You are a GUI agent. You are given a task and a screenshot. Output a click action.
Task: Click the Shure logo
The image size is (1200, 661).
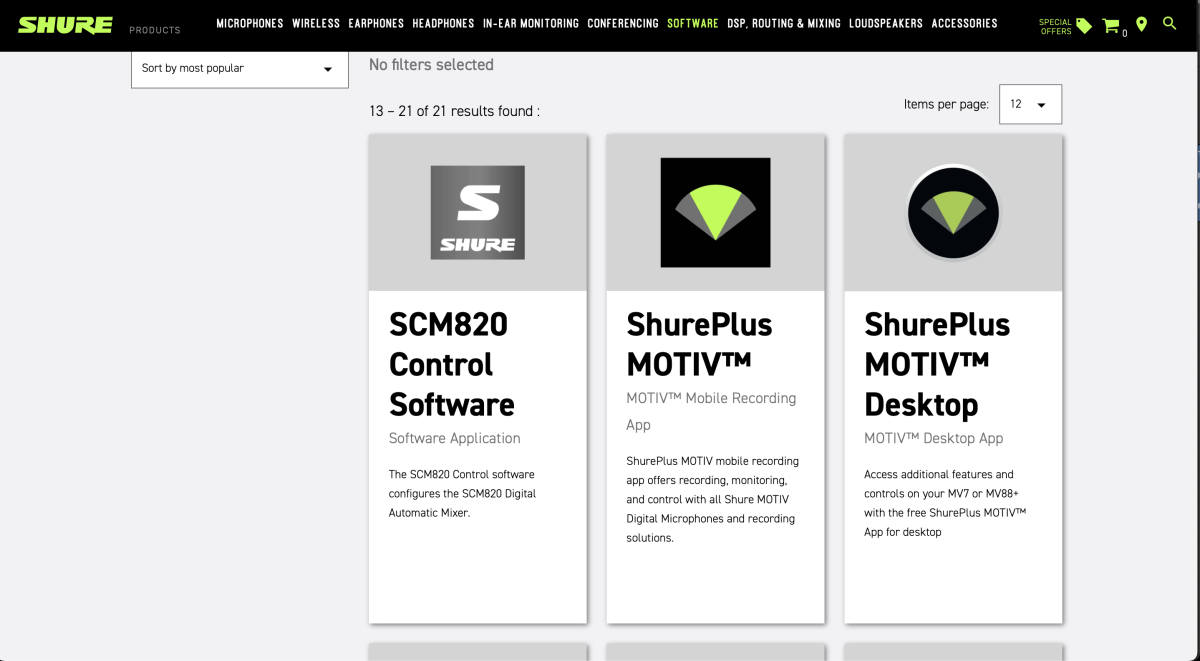pyautogui.click(x=65, y=25)
